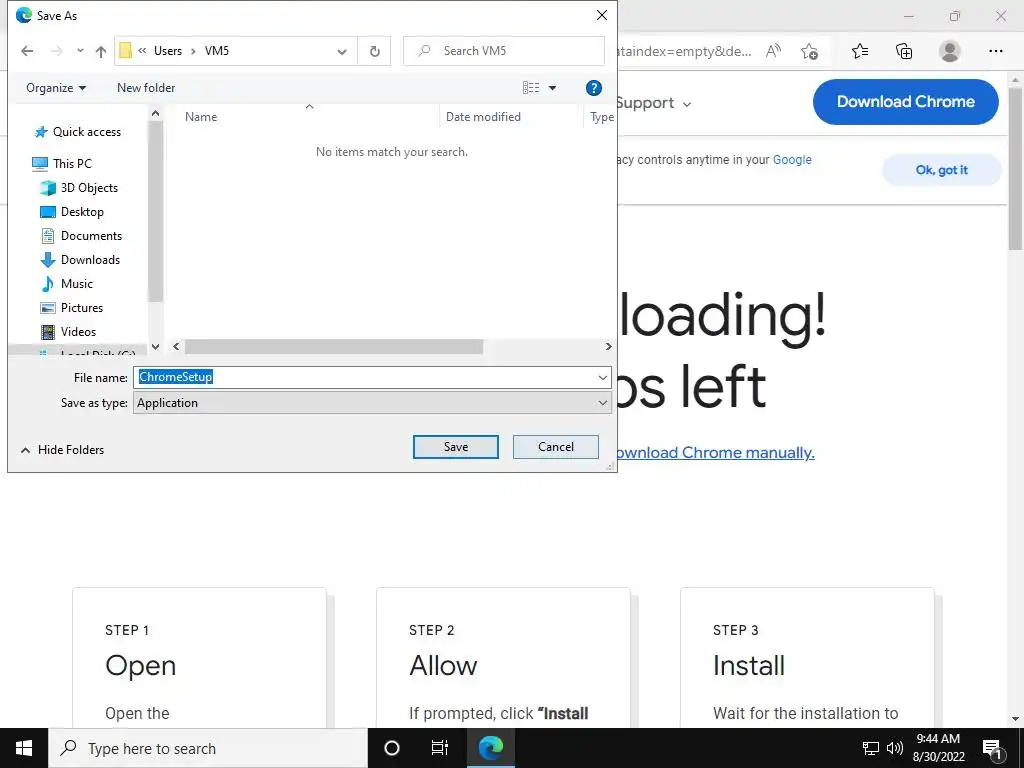1024x768 pixels.
Task: Click New folder
Action: pos(146,88)
